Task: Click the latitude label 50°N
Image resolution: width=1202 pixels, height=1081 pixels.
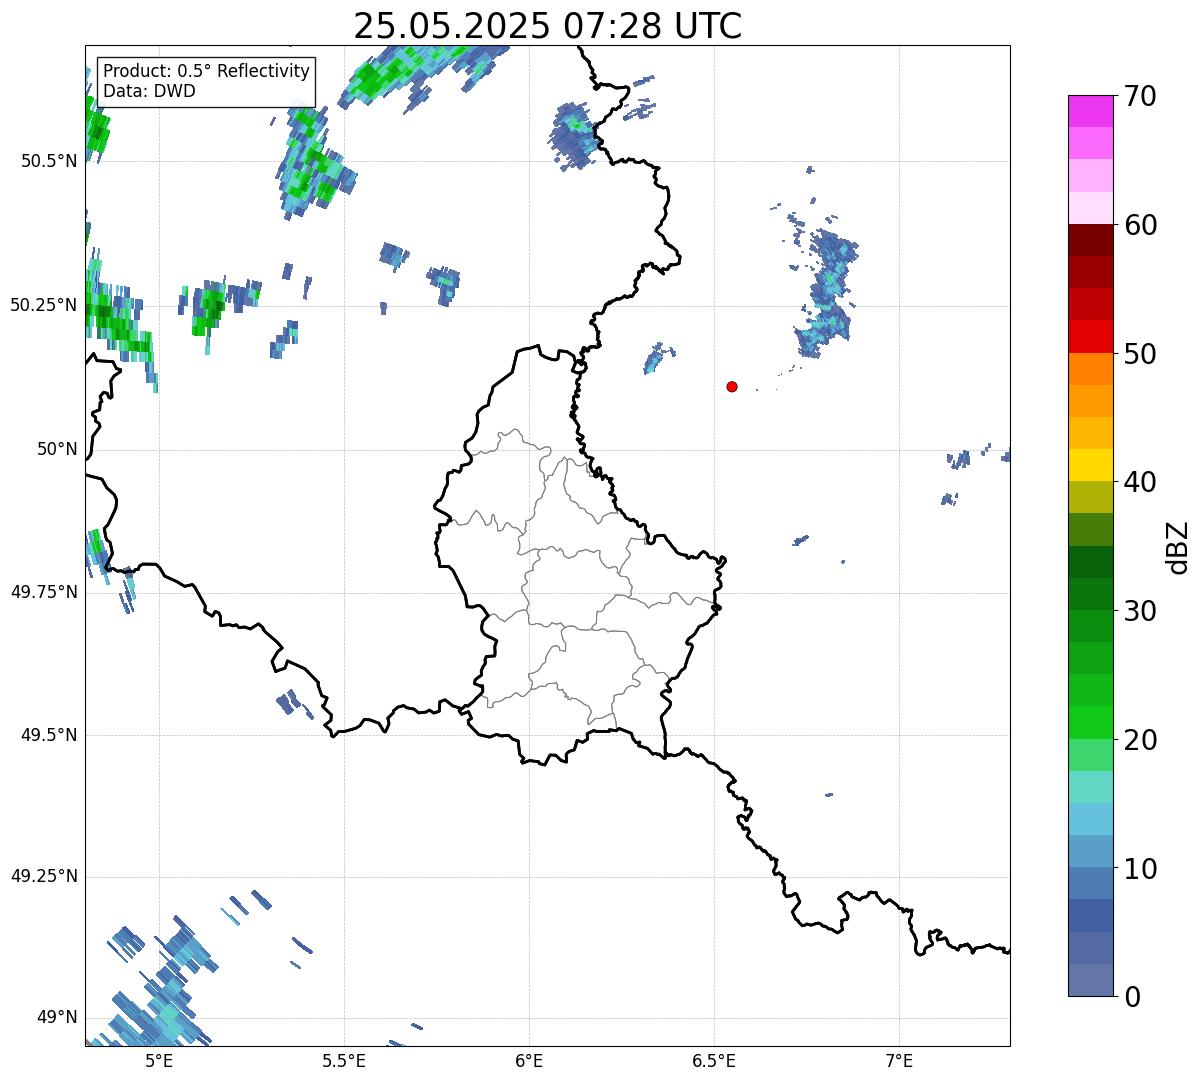Action: pos(57,449)
